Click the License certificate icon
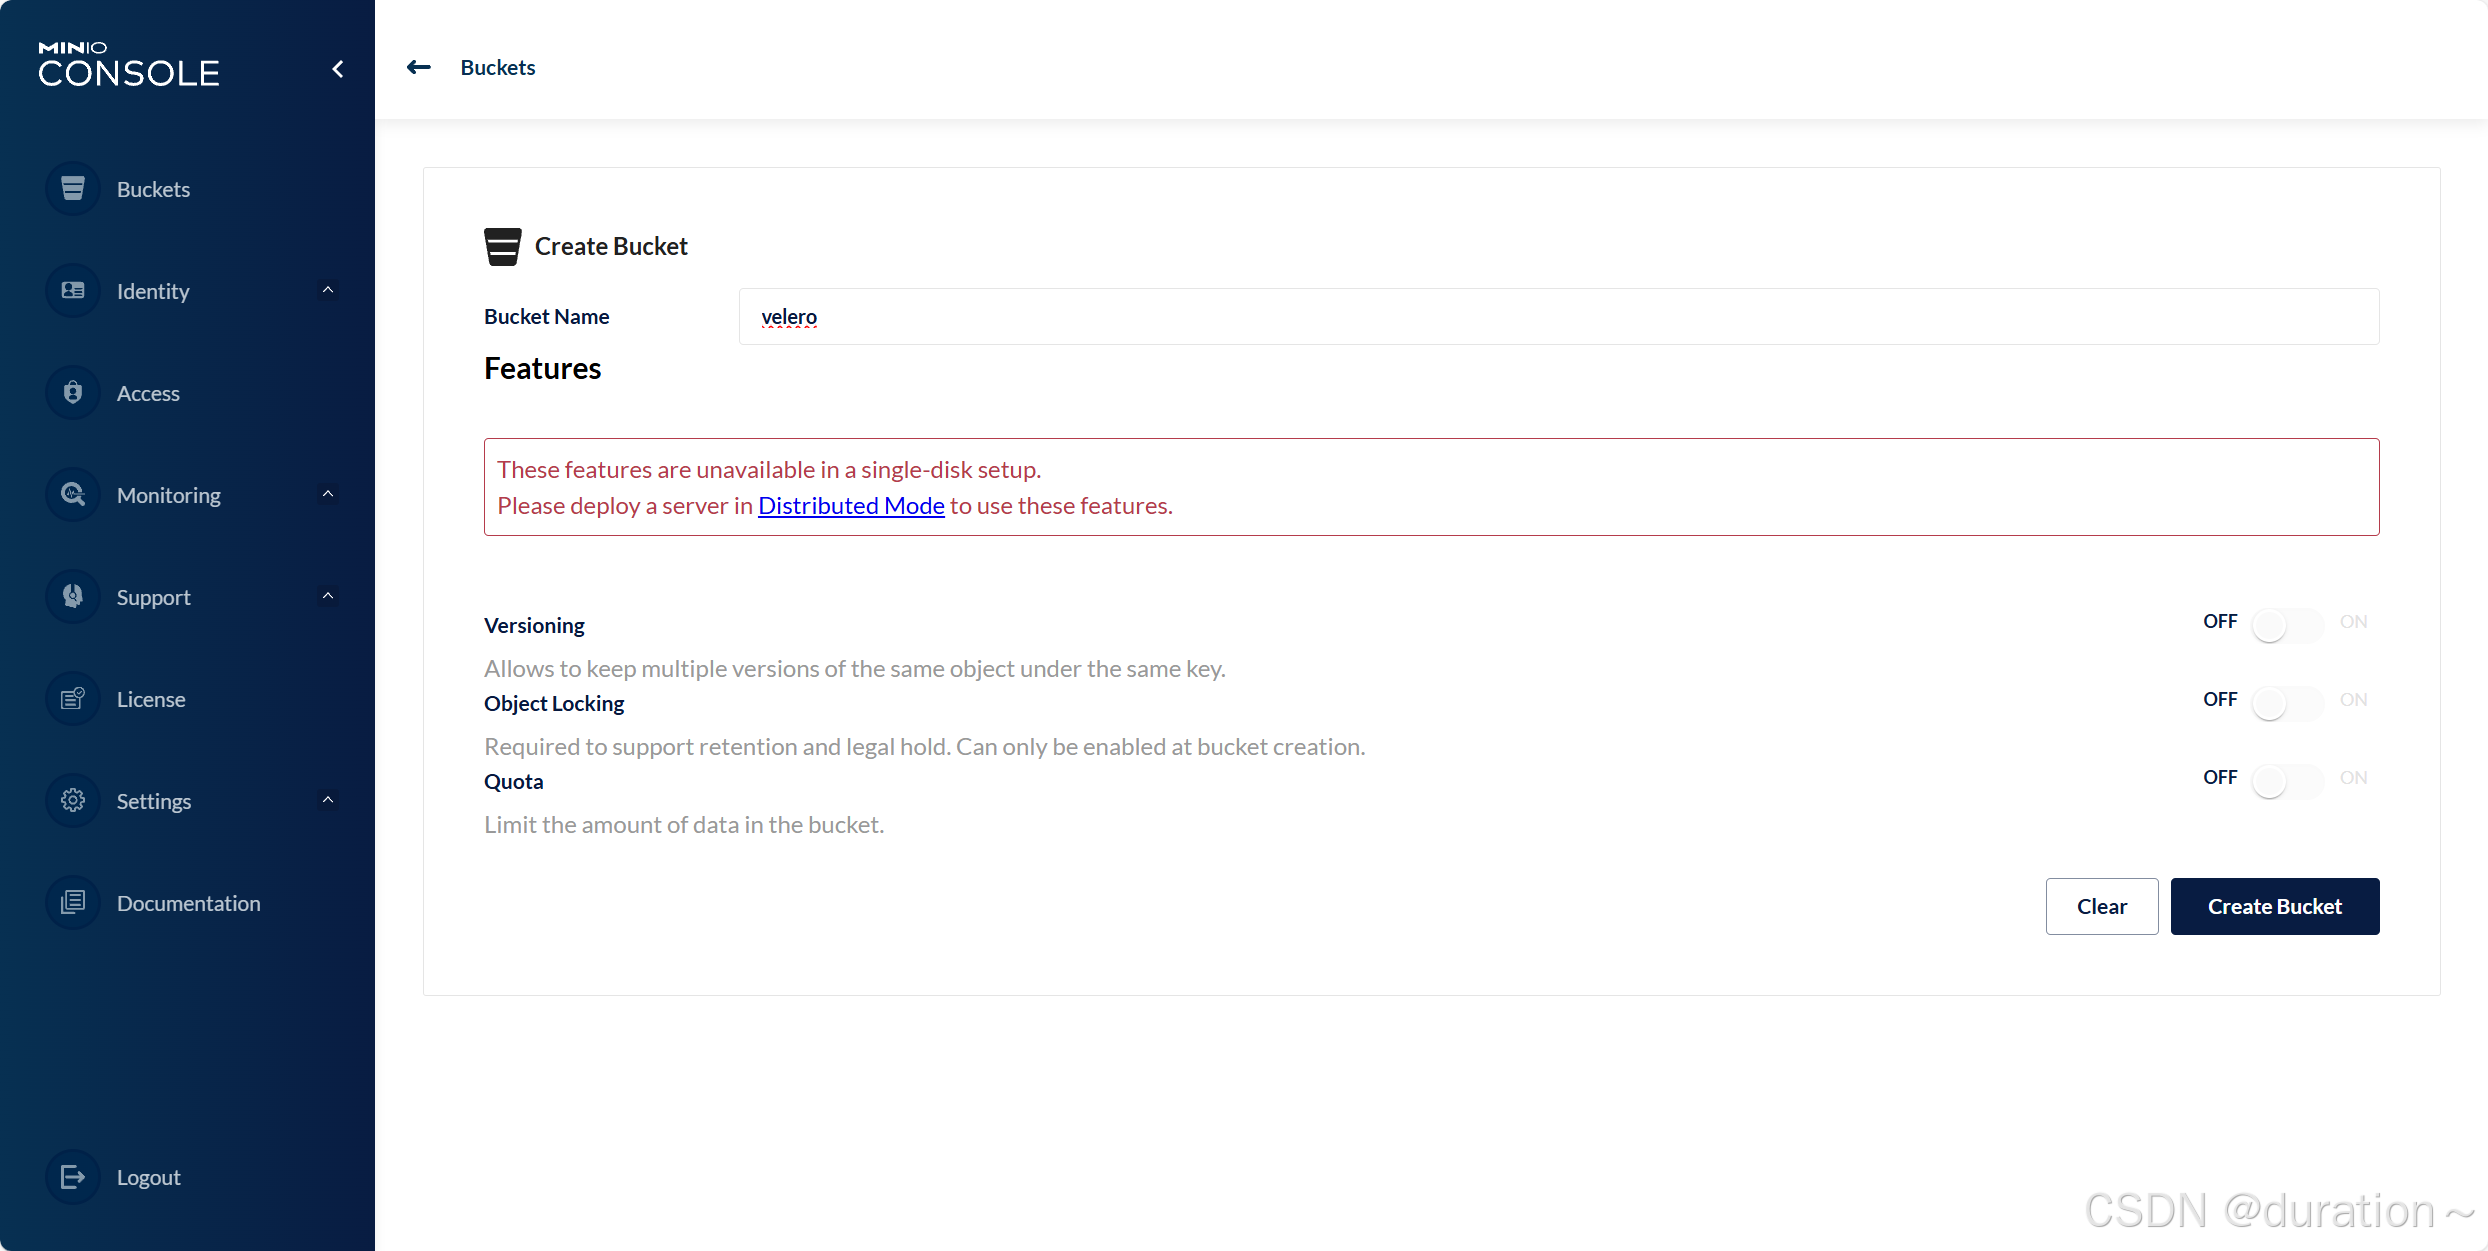Screen dimensions: 2488x1251 73,699
